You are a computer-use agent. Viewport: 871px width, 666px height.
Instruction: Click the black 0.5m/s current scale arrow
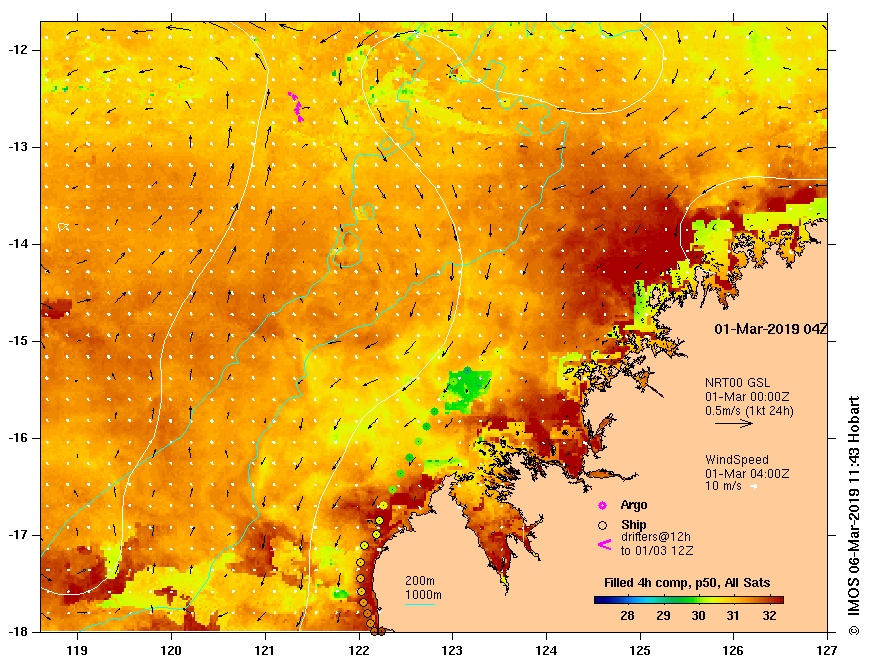(x=734, y=424)
